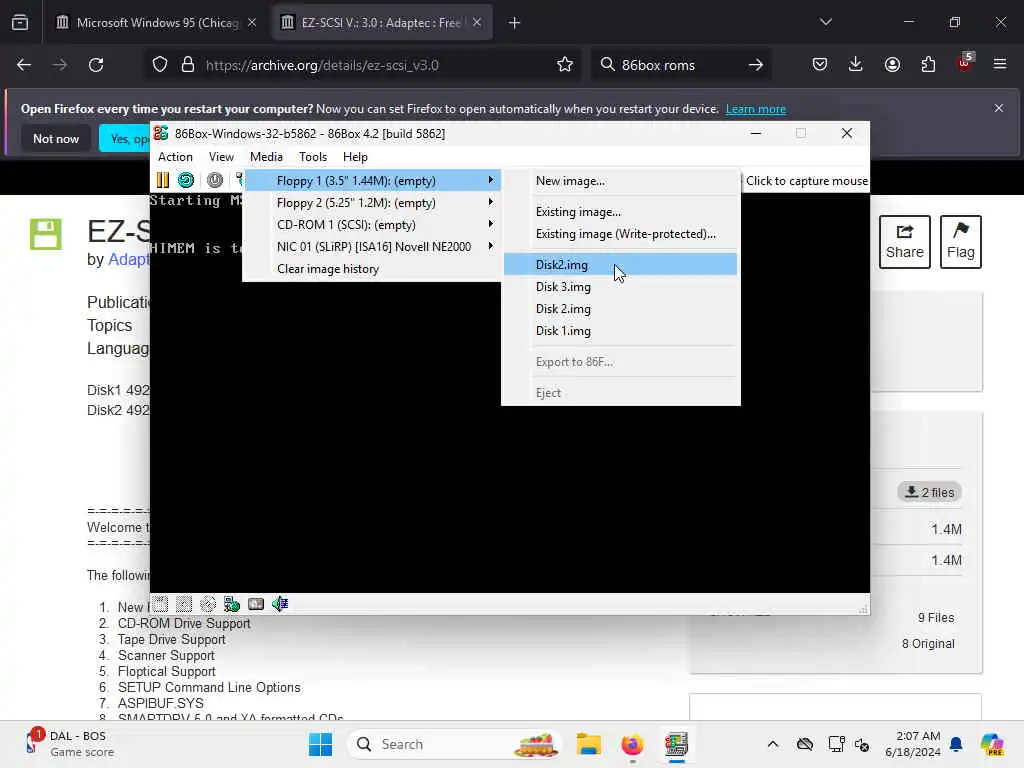Click the green hard reset icon in 86Box
1024x768 pixels.
[x=186, y=180]
